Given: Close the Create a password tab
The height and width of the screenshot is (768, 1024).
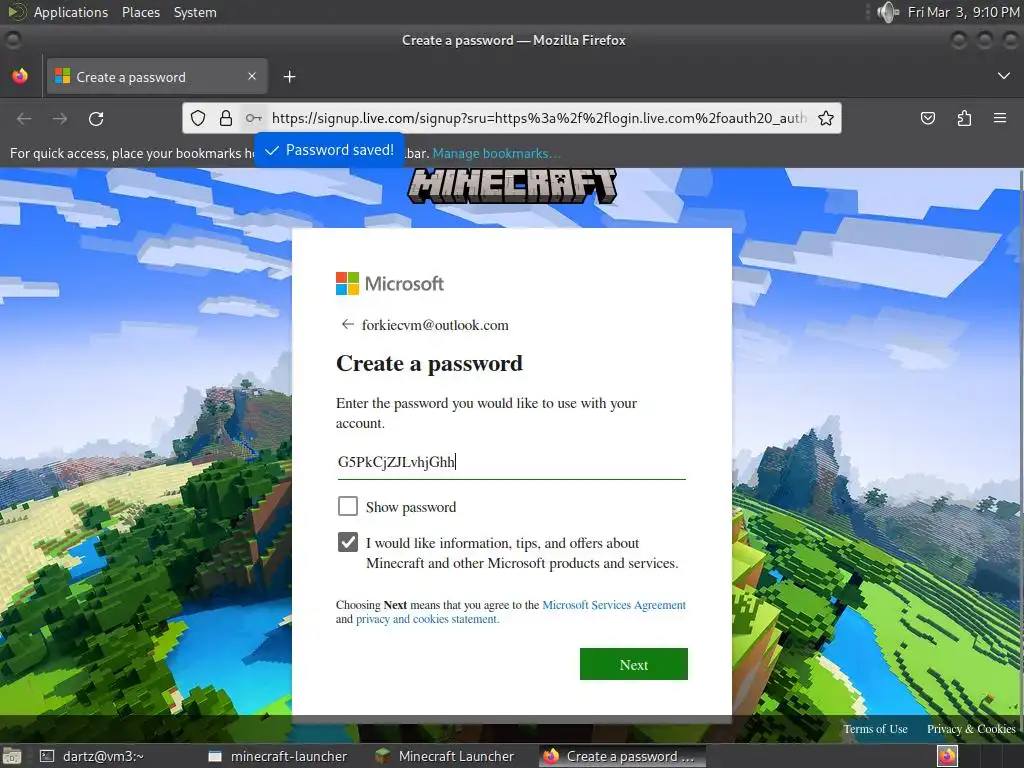Looking at the screenshot, I should [252, 76].
